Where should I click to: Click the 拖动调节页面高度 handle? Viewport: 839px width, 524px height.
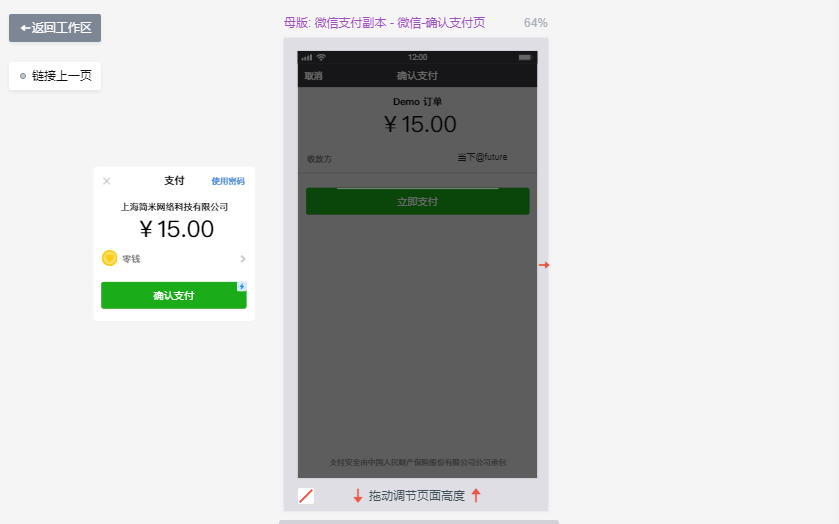coord(417,496)
